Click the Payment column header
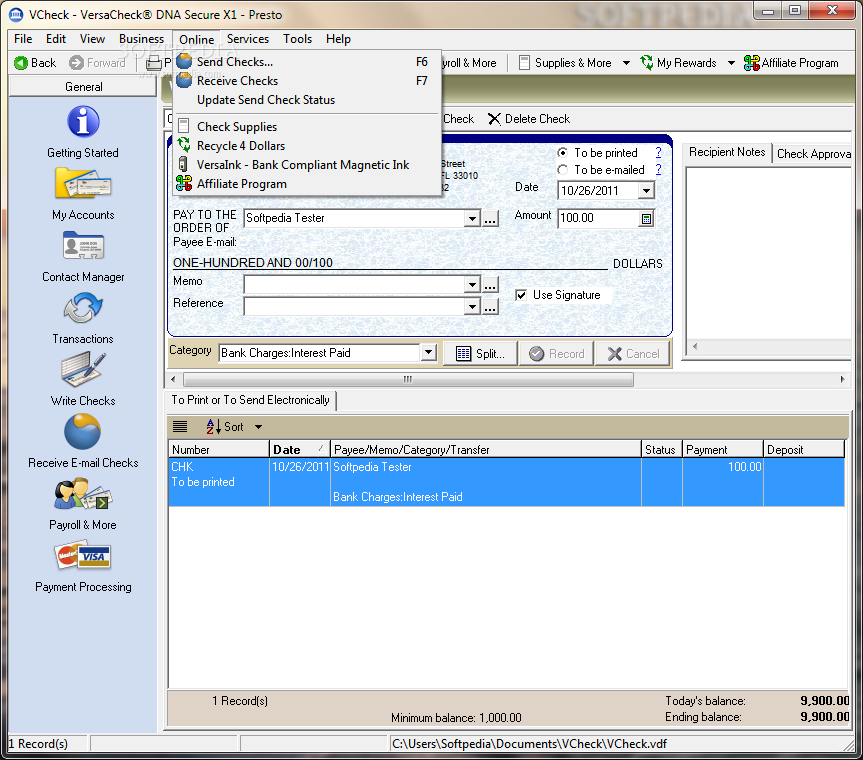The width and height of the screenshot is (863, 760). pyautogui.click(x=723, y=450)
